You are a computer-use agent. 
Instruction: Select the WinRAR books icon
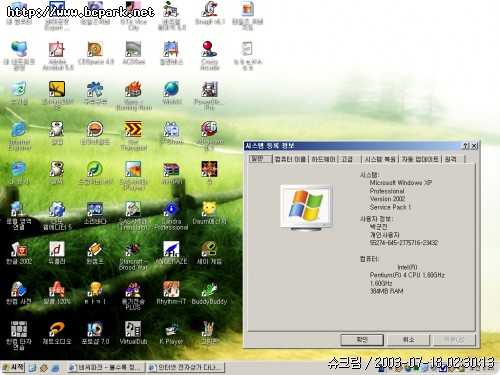point(171,173)
